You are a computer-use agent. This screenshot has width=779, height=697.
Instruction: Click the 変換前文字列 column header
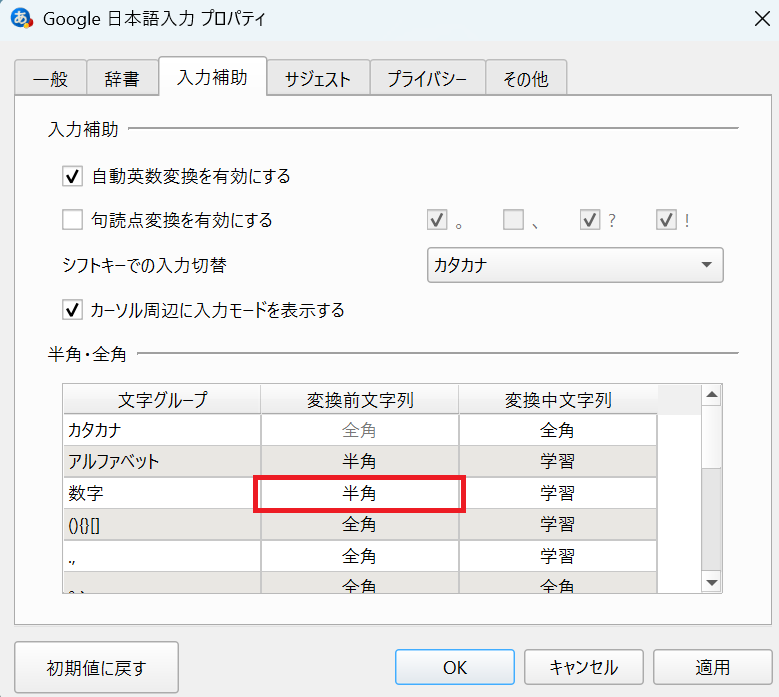pos(360,399)
